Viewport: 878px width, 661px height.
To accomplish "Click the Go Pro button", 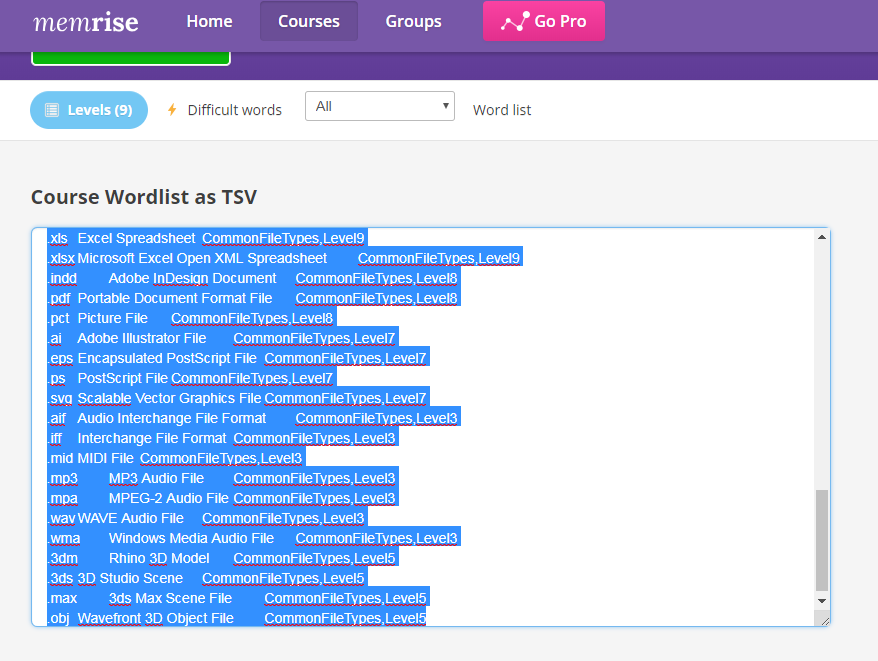I will click(x=544, y=21).
